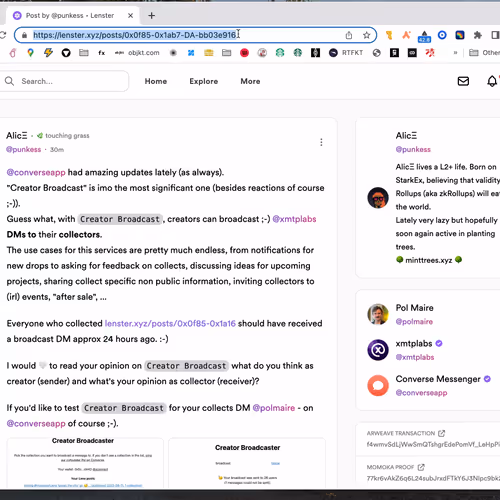Open Converse Messenger profile name

click(438, 379)
